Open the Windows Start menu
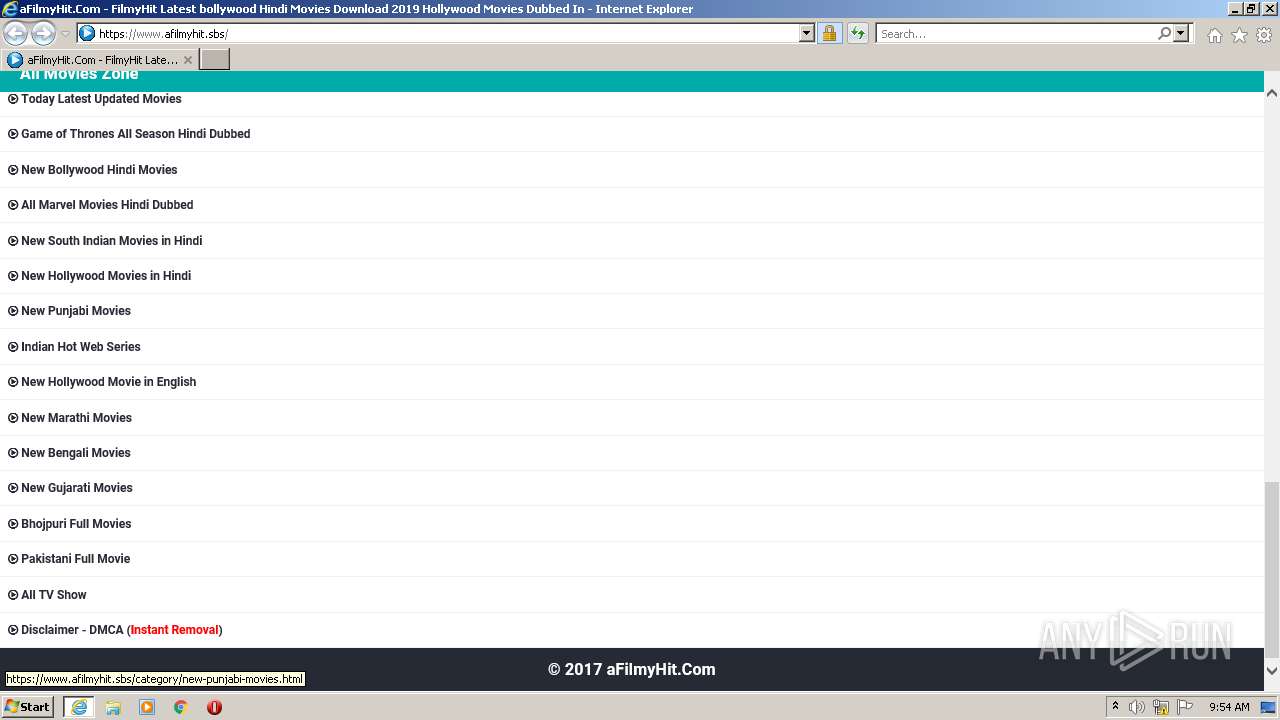The width and height of the screenshot is (1280, 720). 28,707
